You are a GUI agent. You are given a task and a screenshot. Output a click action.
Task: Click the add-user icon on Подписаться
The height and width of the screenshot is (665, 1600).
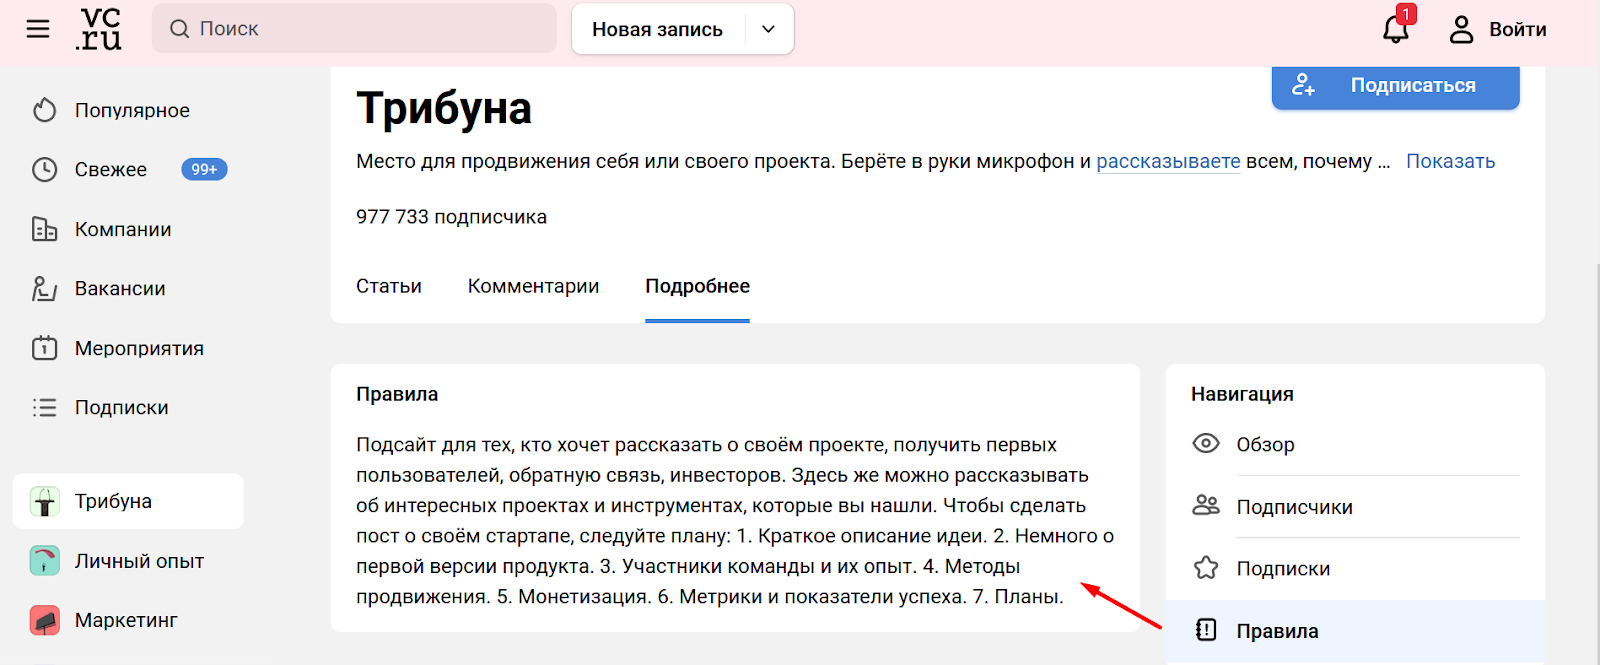(1303, 85)
